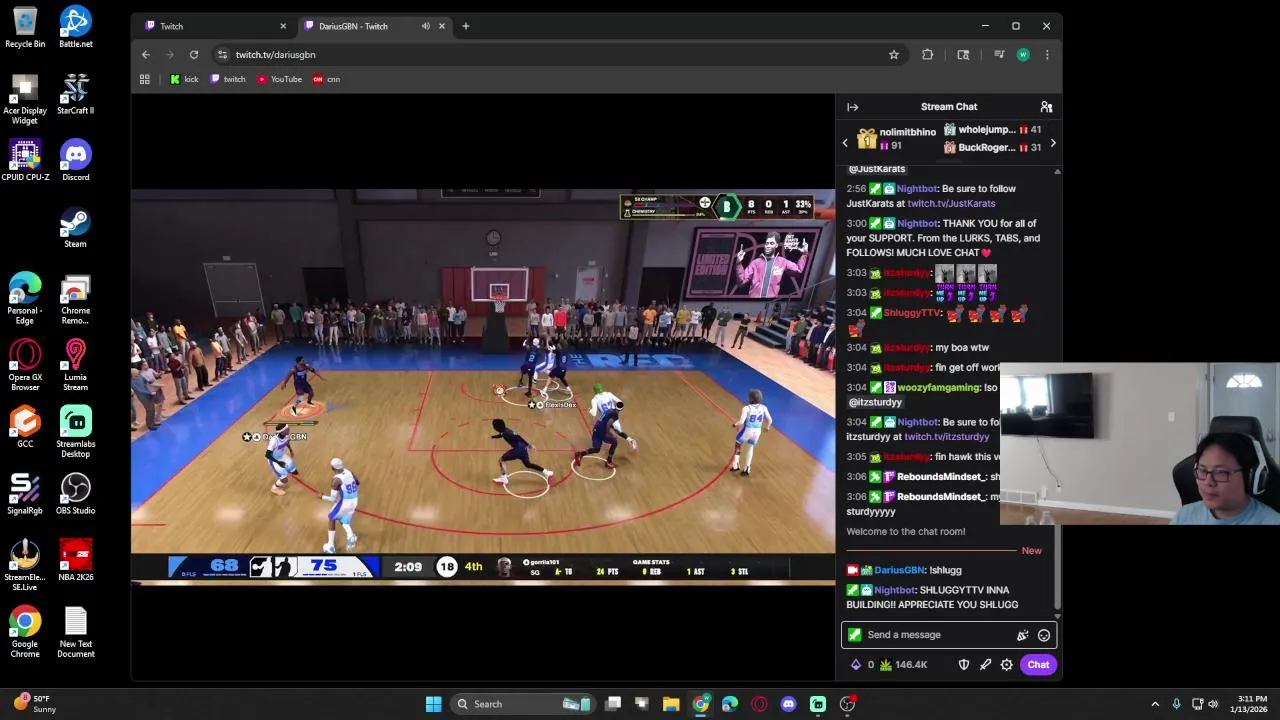Open Chrome three-dot menu

(x=1047, y=55)
